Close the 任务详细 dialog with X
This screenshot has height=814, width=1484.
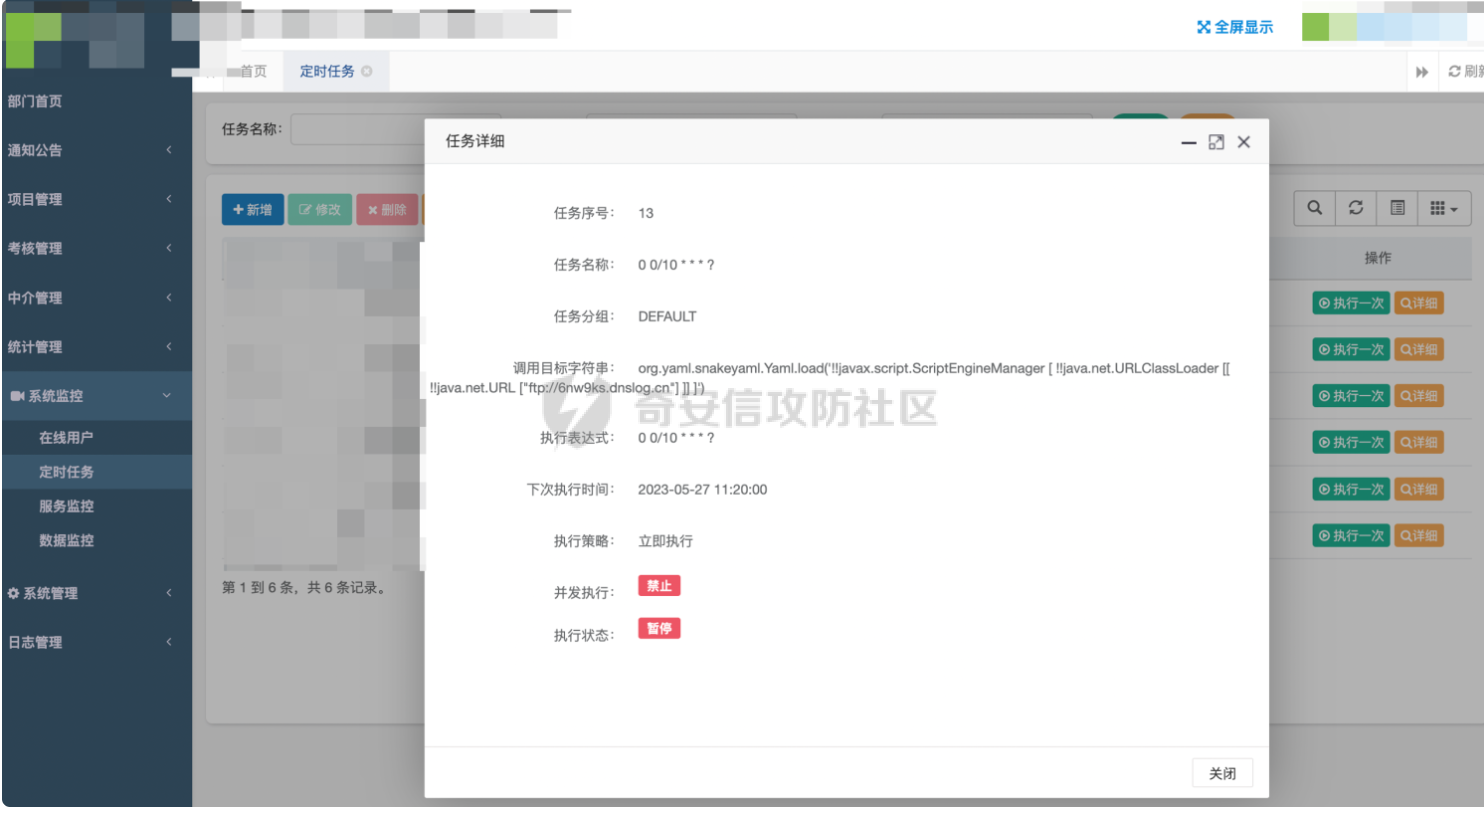pos(1244,142)
